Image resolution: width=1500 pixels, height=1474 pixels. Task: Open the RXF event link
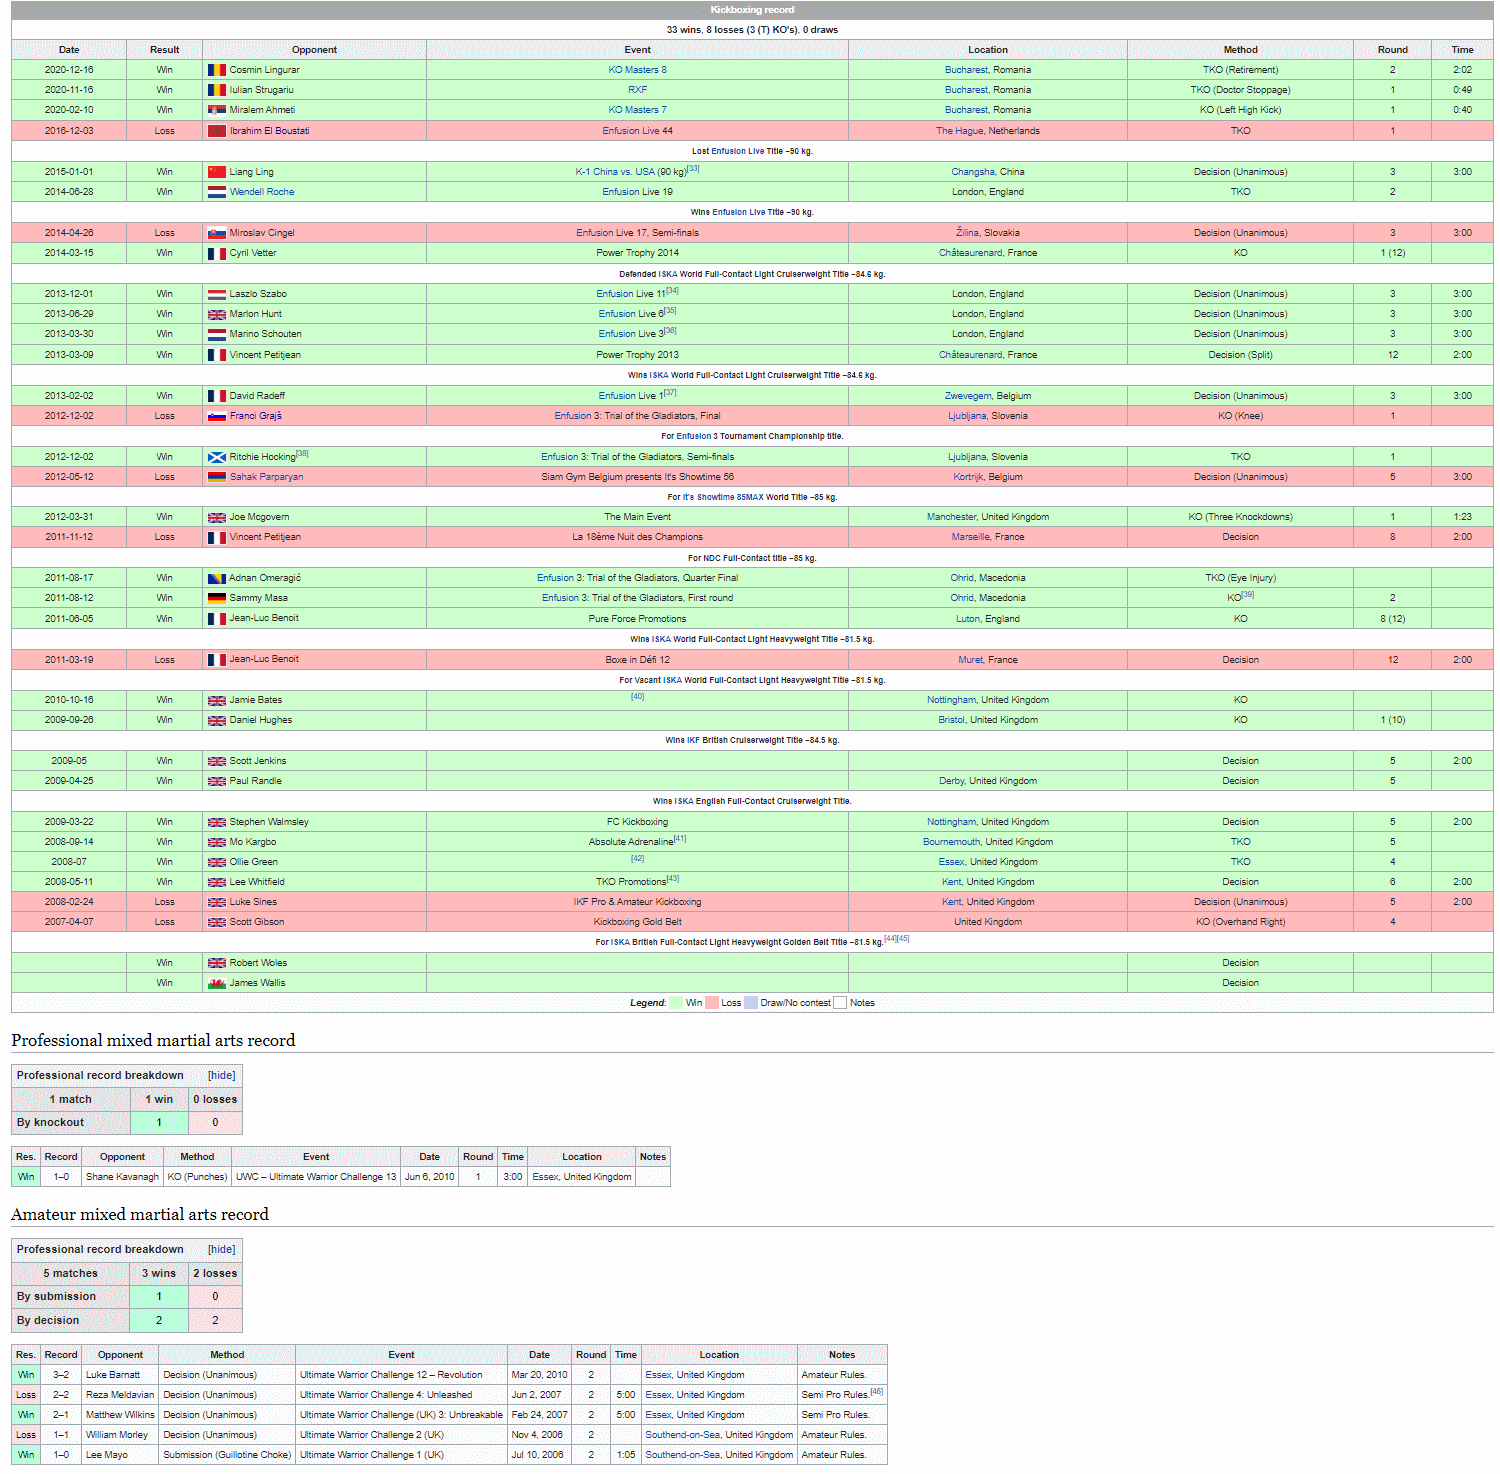pos(637,90)
